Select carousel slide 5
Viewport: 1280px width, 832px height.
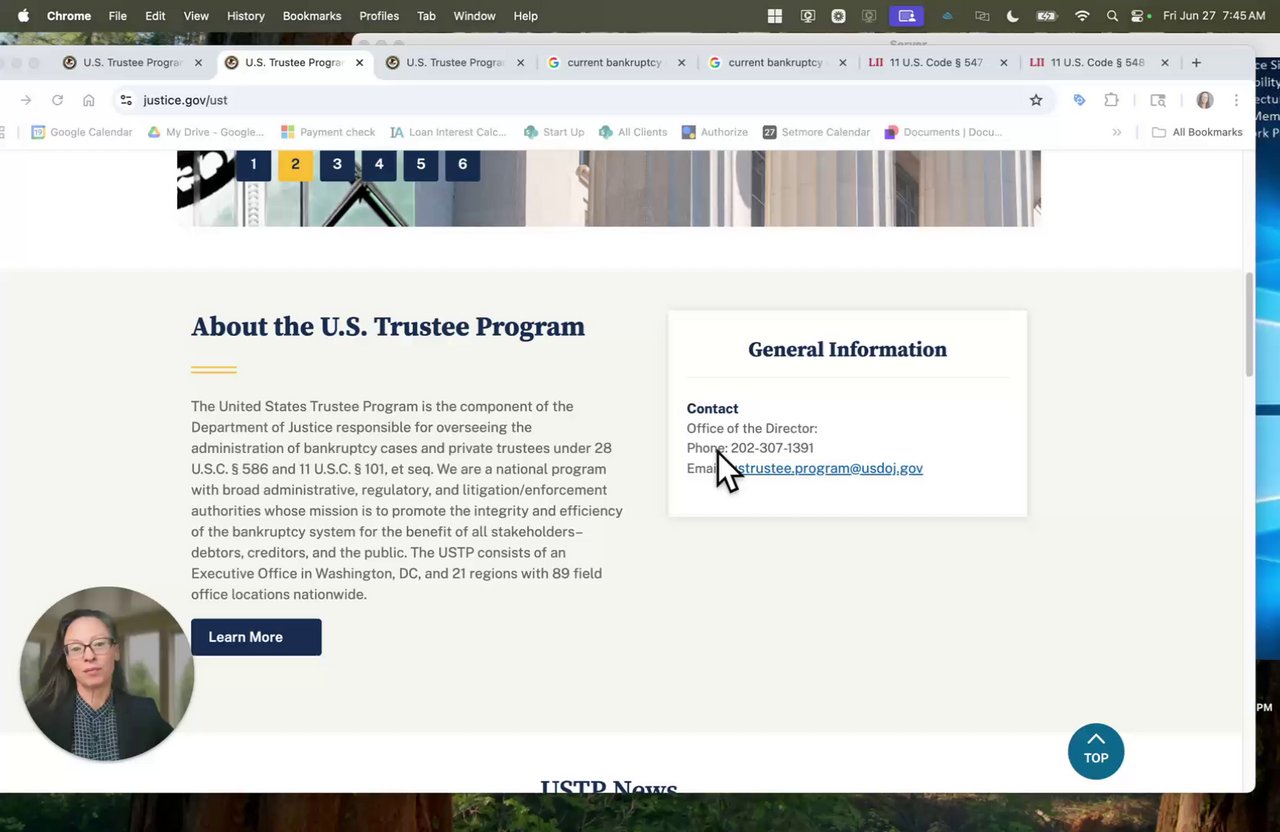(421, 164)
